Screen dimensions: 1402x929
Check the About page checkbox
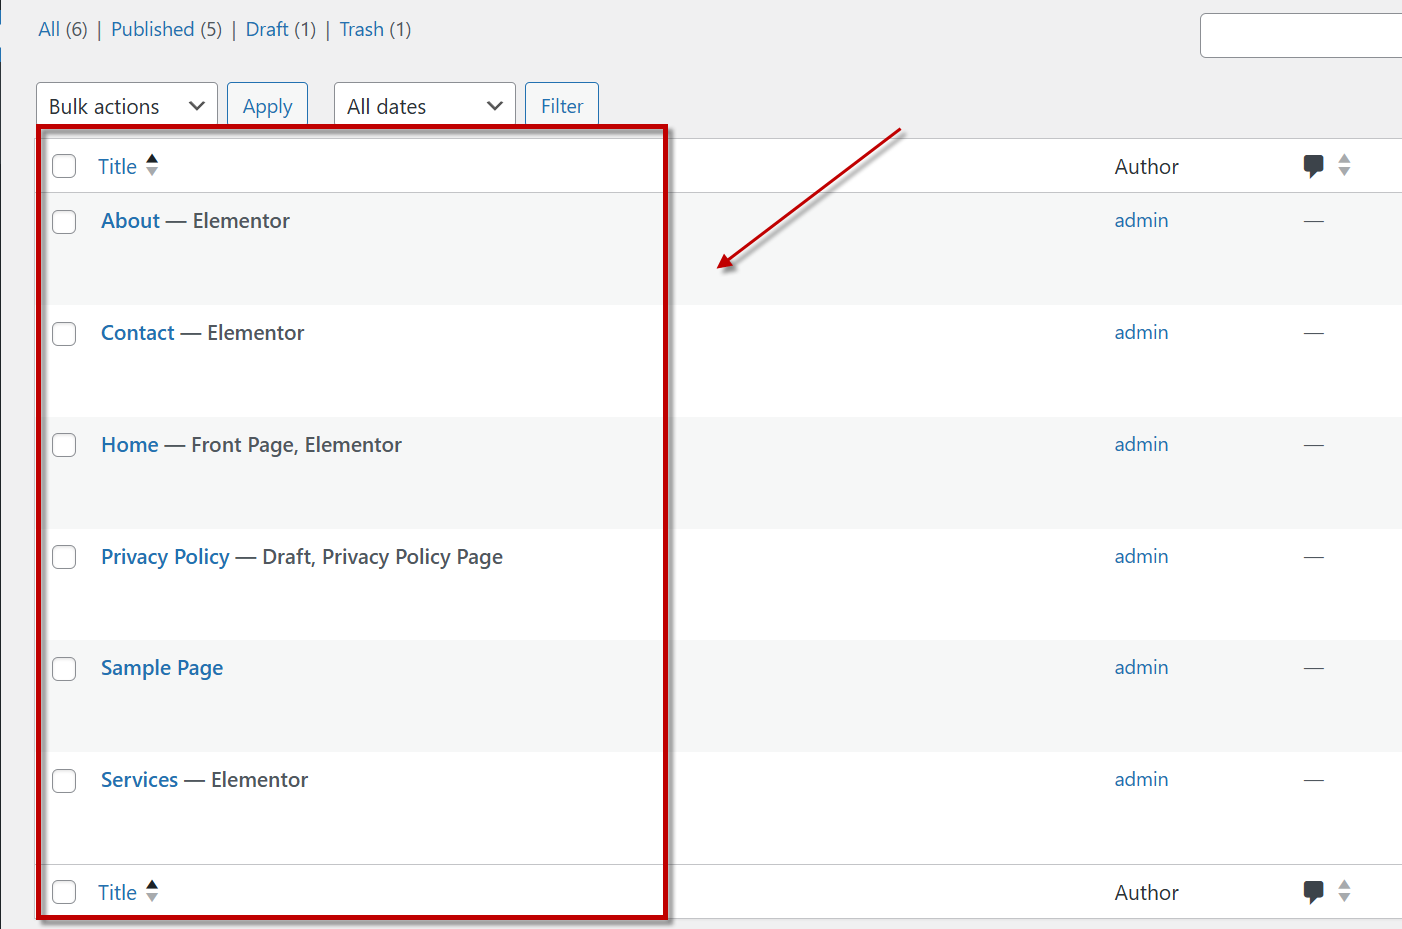point(64,222)
